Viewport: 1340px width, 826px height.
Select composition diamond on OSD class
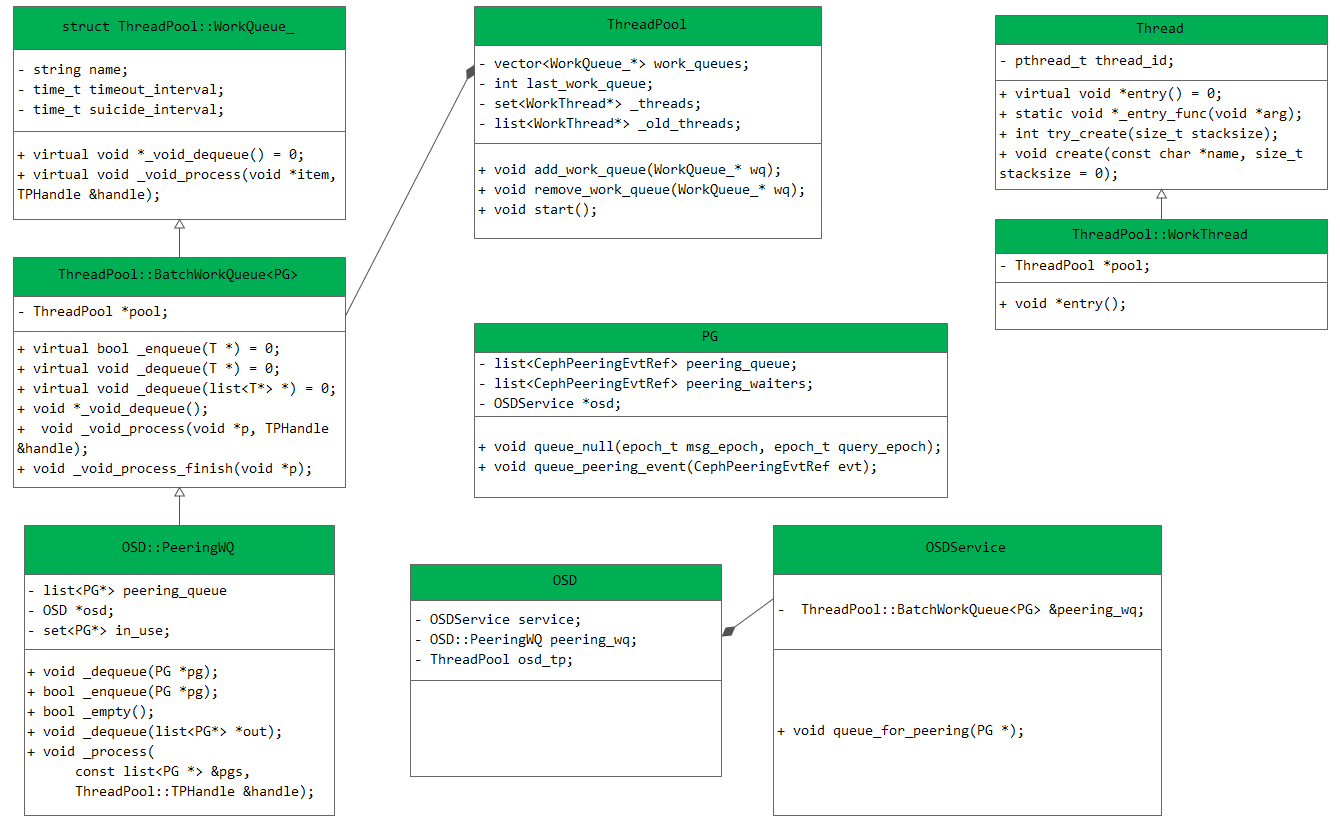tap(729, 631)
